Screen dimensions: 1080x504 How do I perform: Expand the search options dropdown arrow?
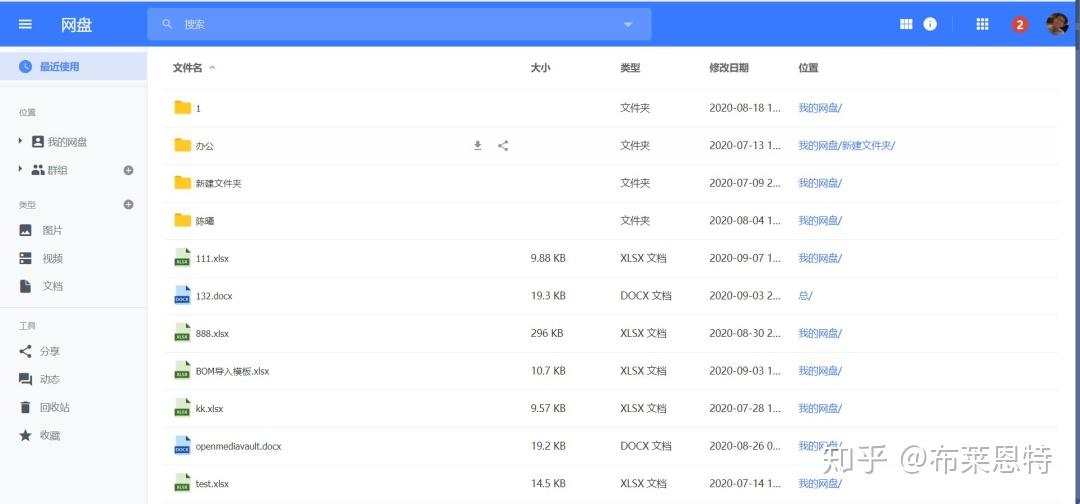click(628, 24)
